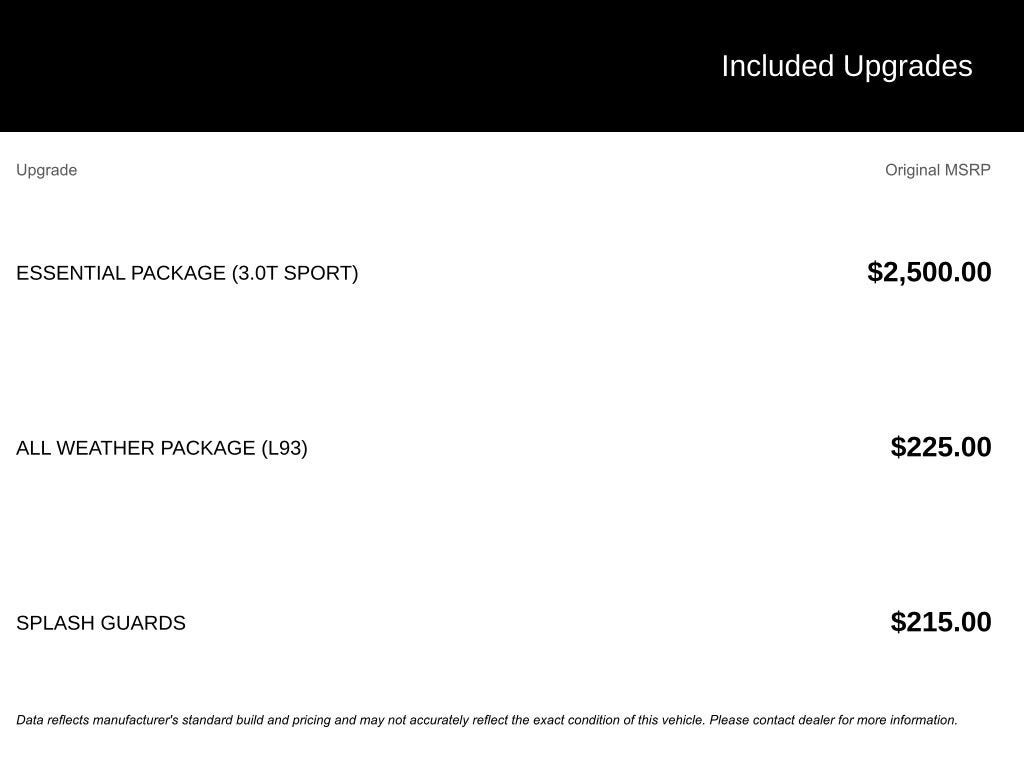Select the SPLASH GUARDS upgrade label
The width and height of the screenshot is (1024, 768).
(101, 623)
